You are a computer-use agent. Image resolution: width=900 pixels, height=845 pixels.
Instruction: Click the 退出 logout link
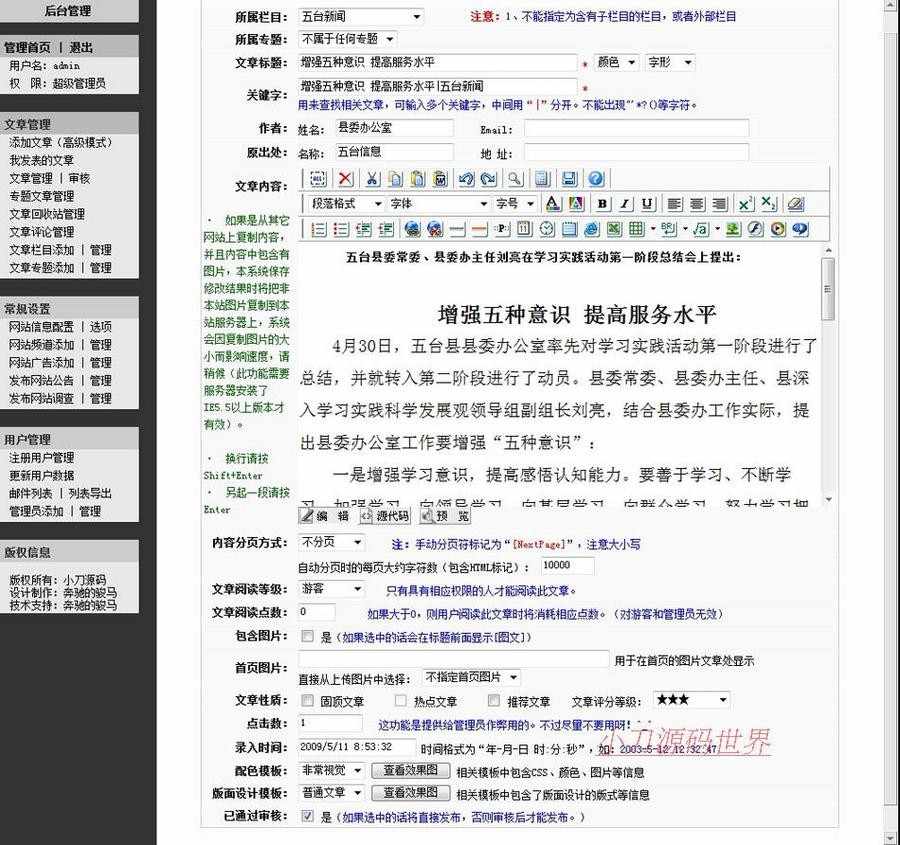[x=81, y=48]
